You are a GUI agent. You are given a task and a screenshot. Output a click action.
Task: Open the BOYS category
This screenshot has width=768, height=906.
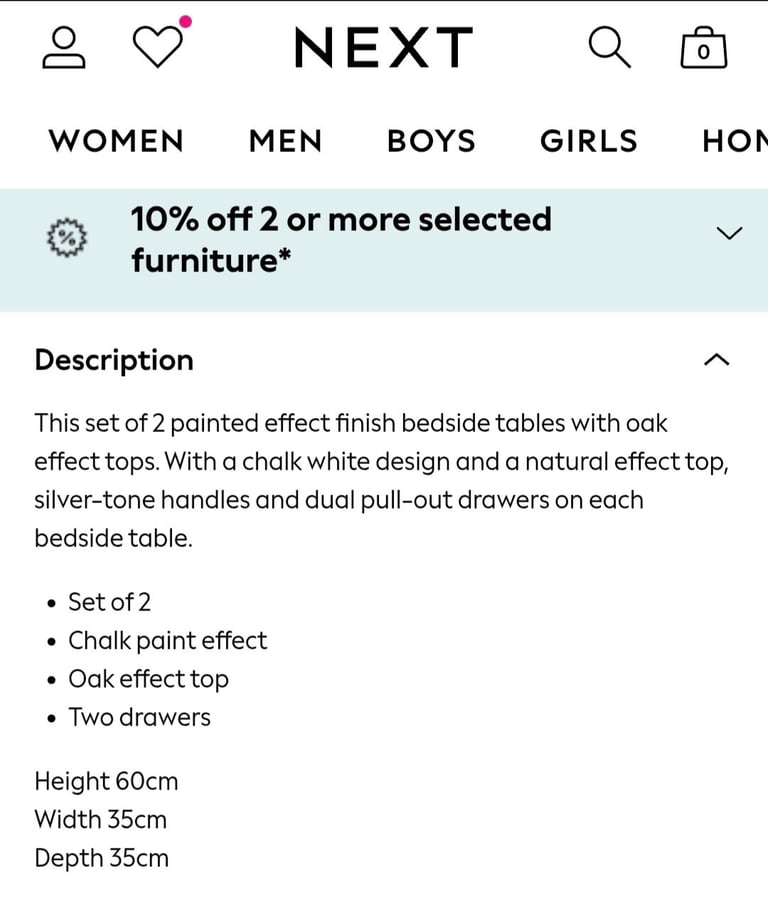pyautogui.click(x=431, y=141)
